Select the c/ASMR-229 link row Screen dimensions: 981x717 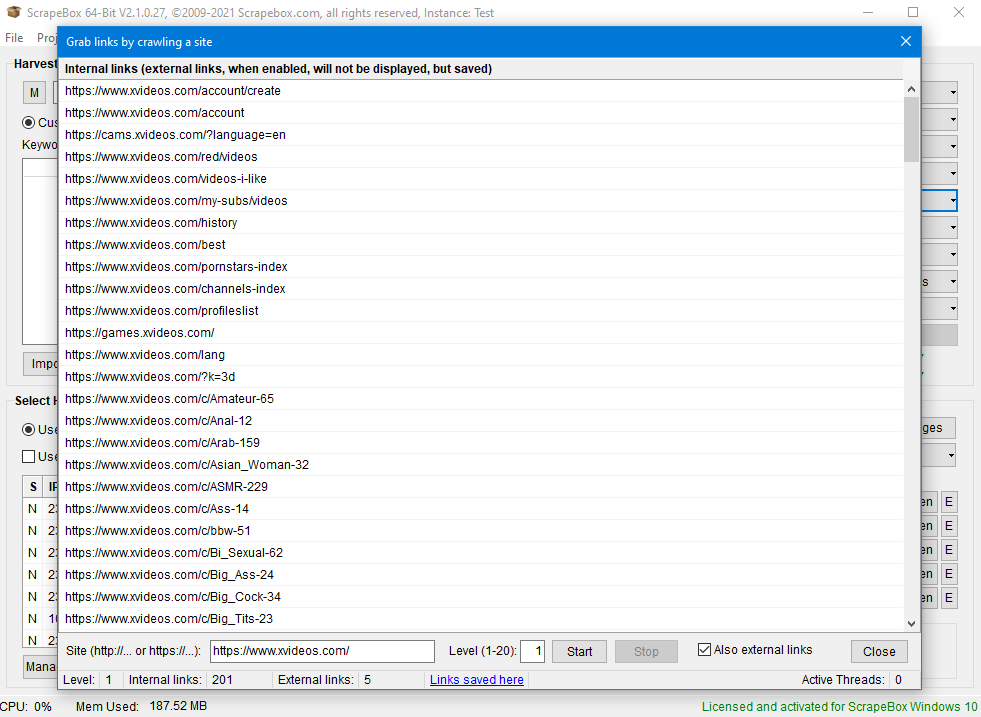tap(480, 486)
